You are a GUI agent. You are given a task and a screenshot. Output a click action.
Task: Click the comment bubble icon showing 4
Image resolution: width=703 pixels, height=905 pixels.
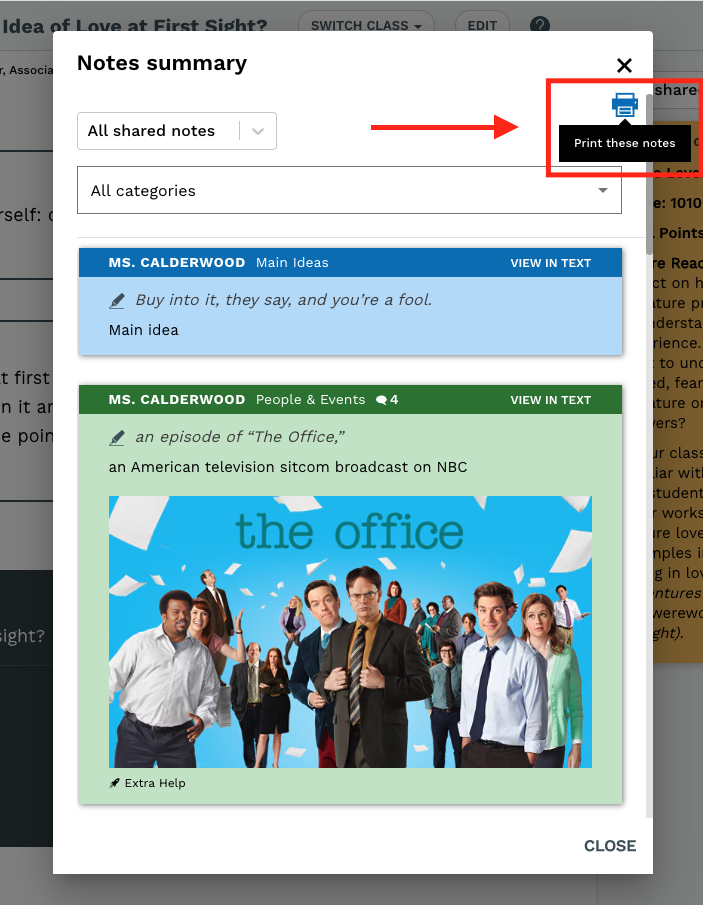pyautogui.click(x=382, y=400)
